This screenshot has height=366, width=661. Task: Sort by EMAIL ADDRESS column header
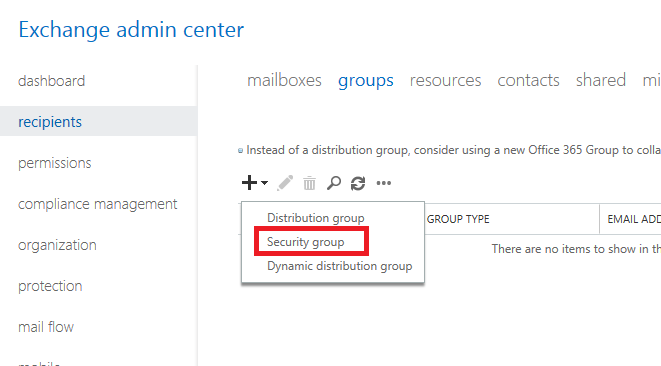pos(634,219)
